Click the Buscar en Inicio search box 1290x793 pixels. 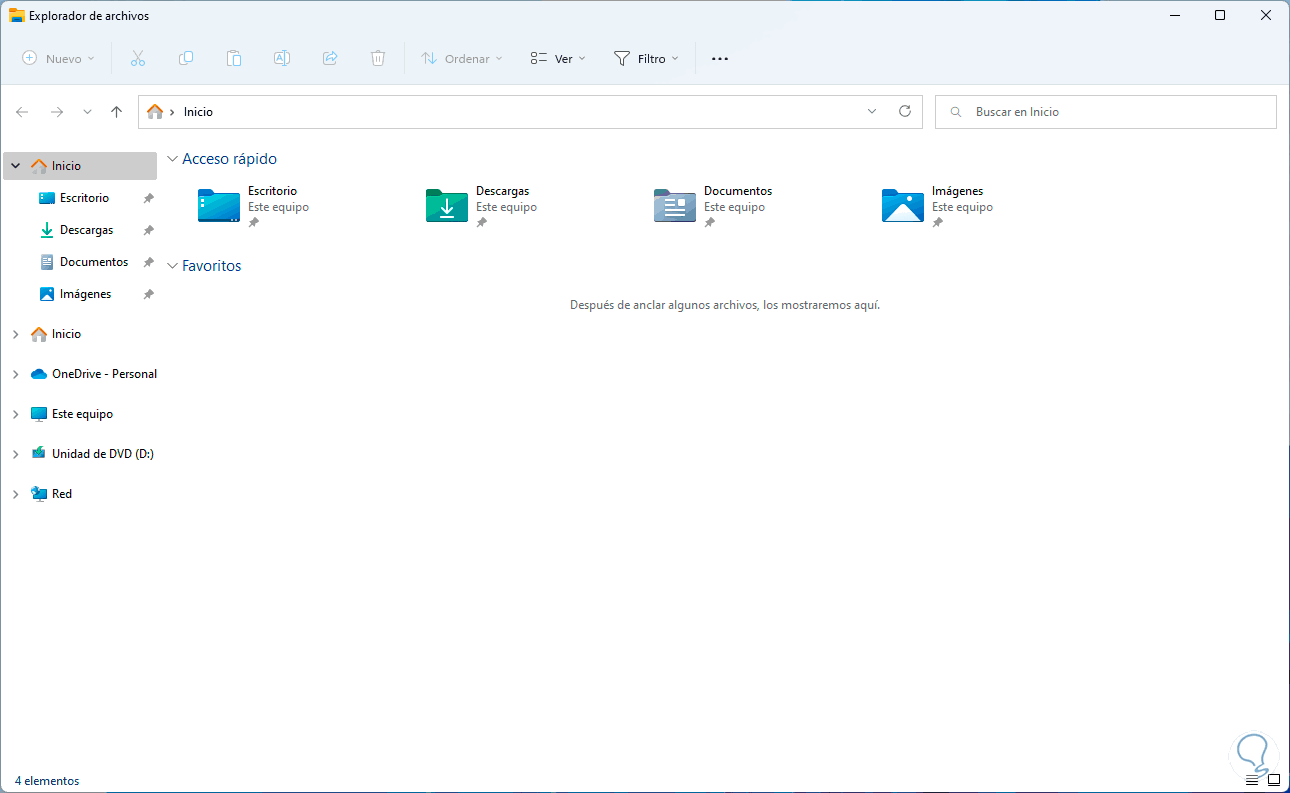1106,112
